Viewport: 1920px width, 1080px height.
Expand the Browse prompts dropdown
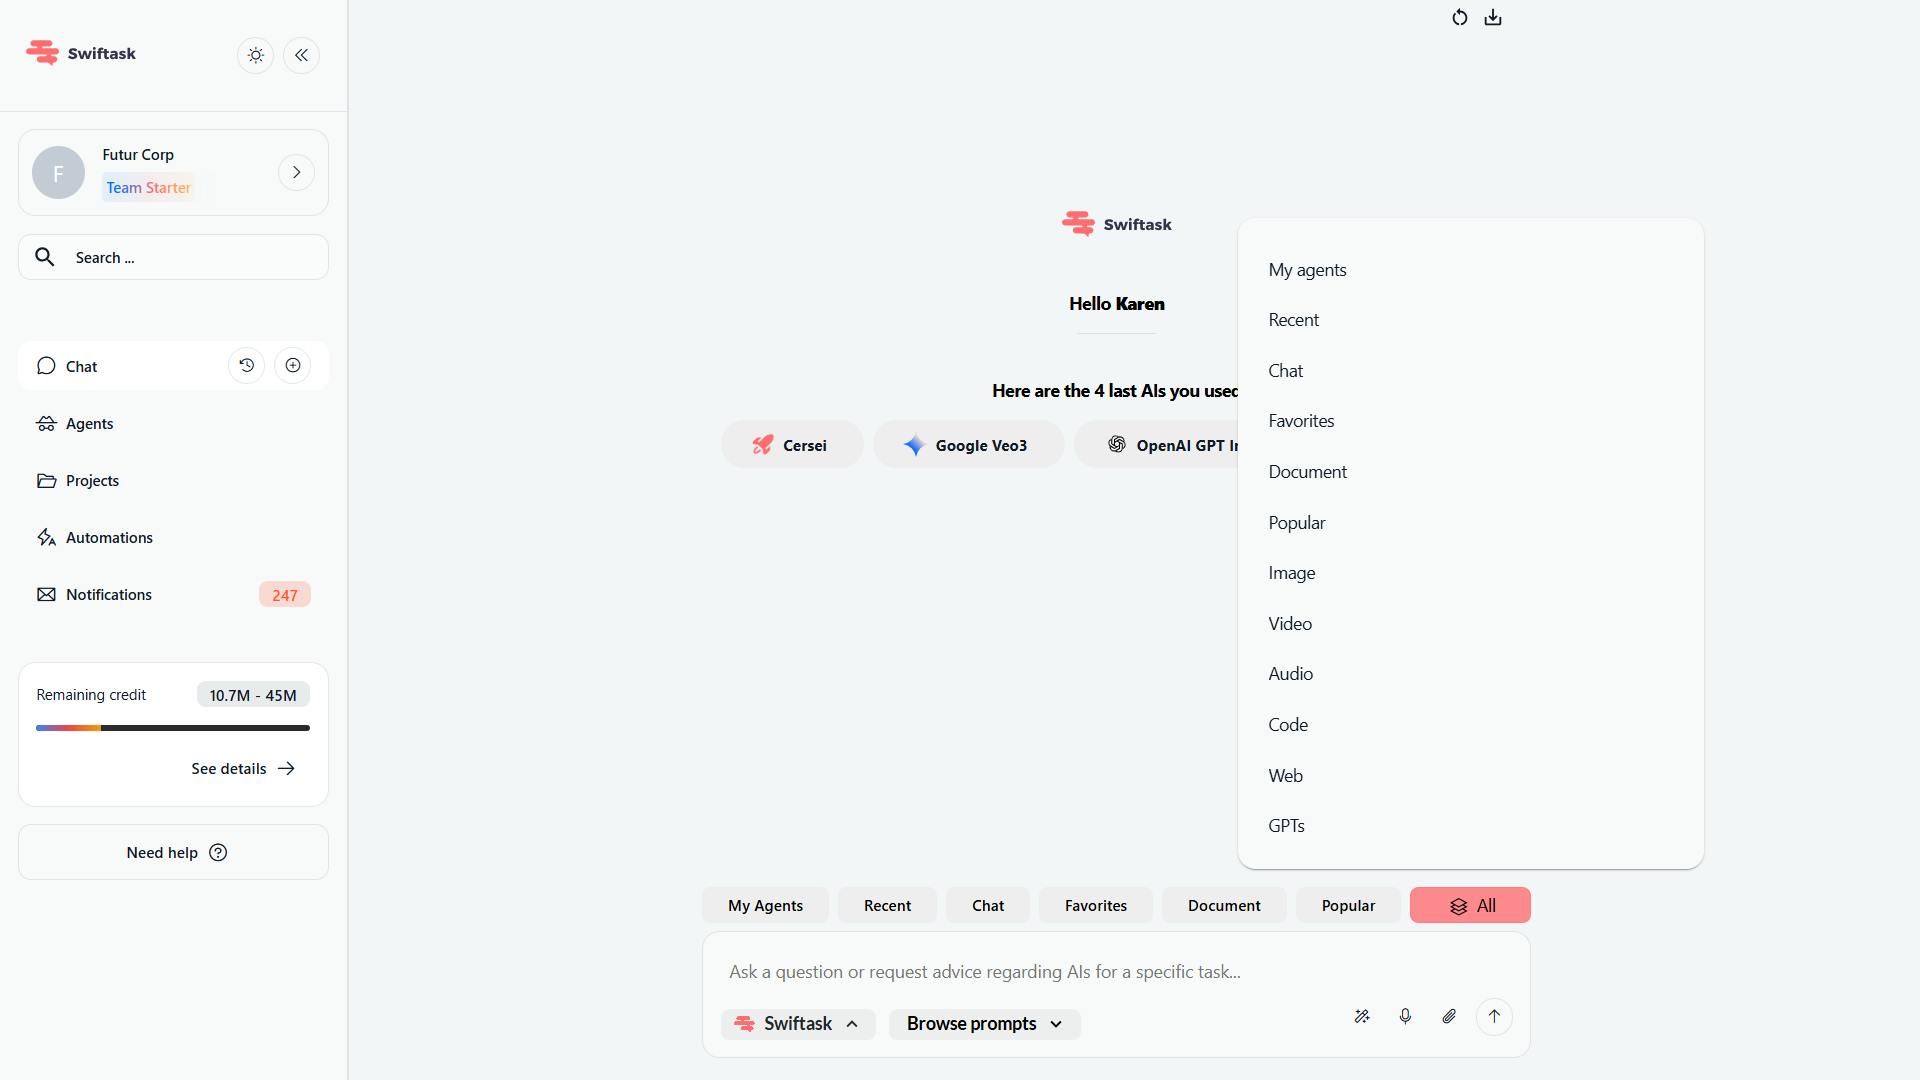[984, 1024]
